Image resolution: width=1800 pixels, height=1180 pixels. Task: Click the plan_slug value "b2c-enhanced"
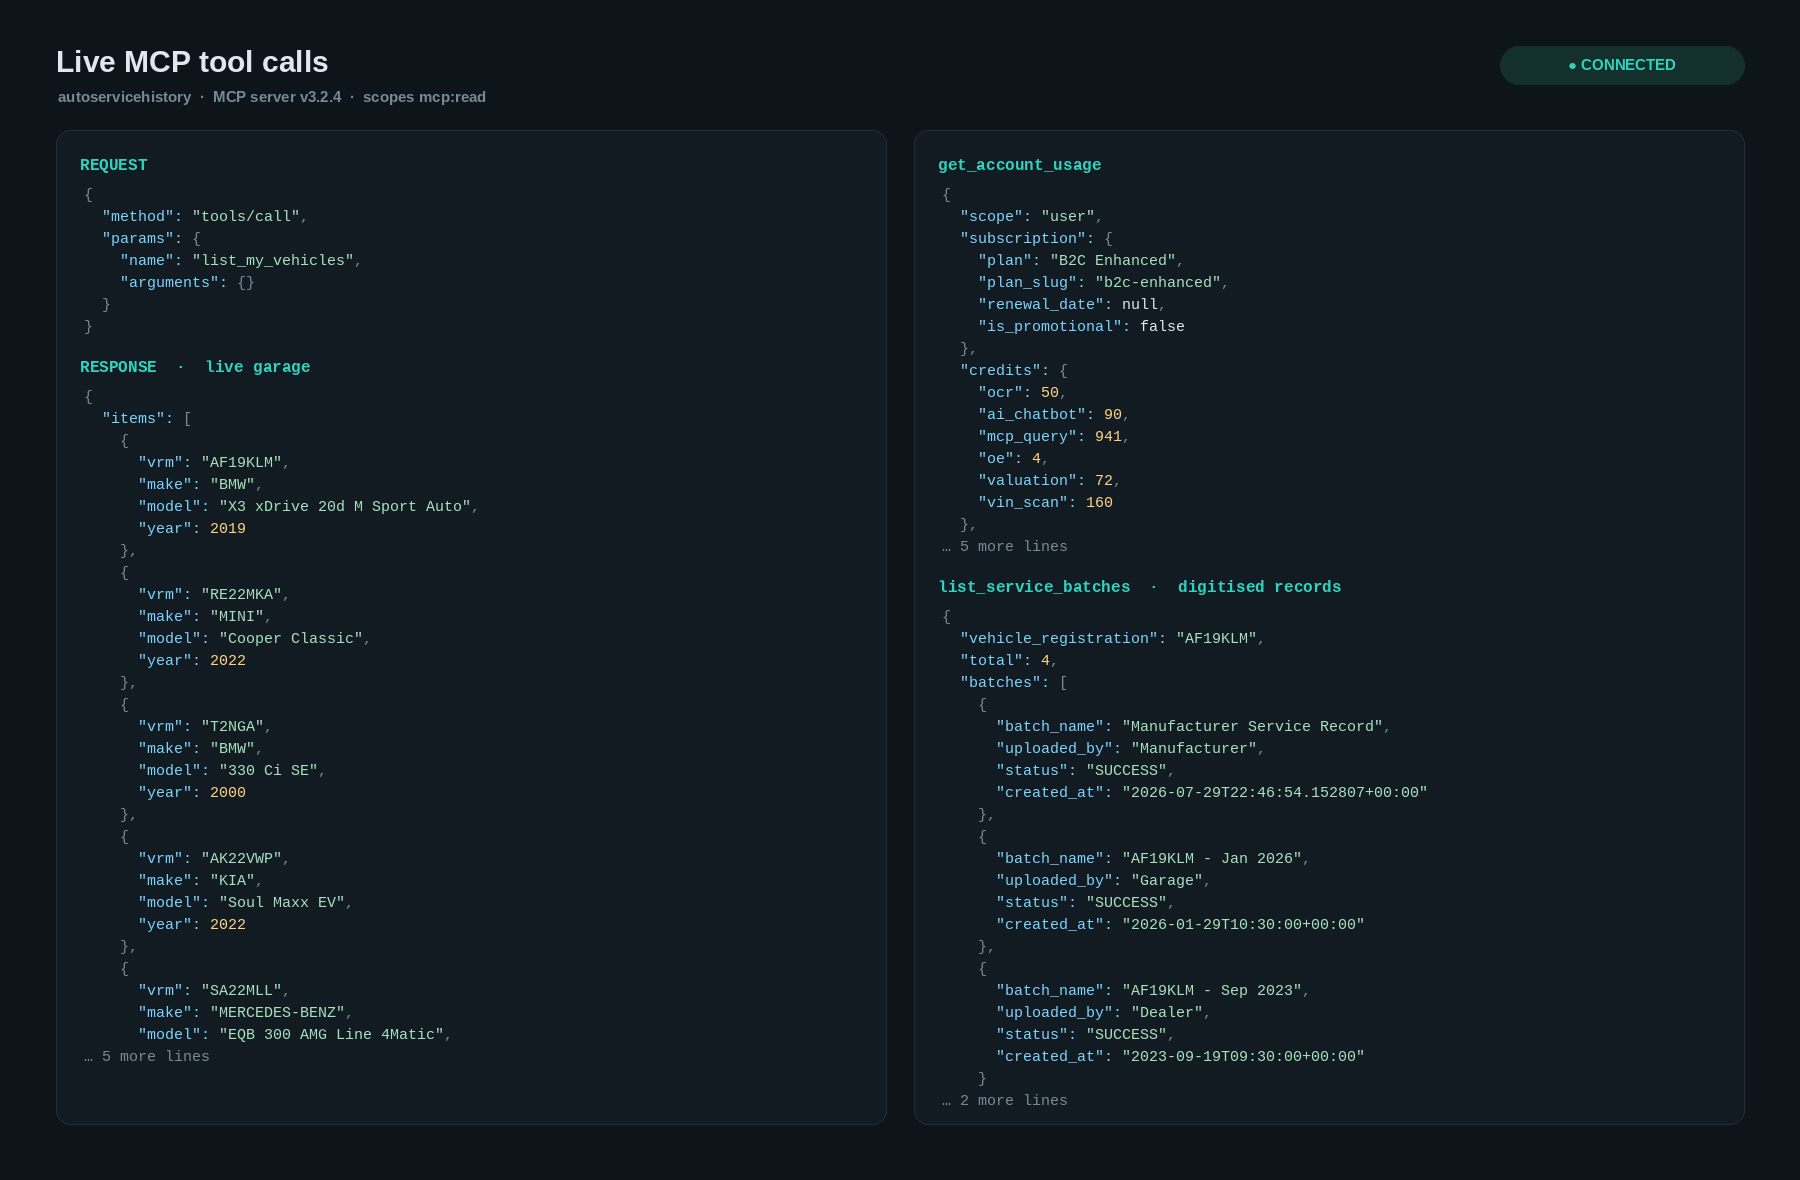pos(1158,283)
